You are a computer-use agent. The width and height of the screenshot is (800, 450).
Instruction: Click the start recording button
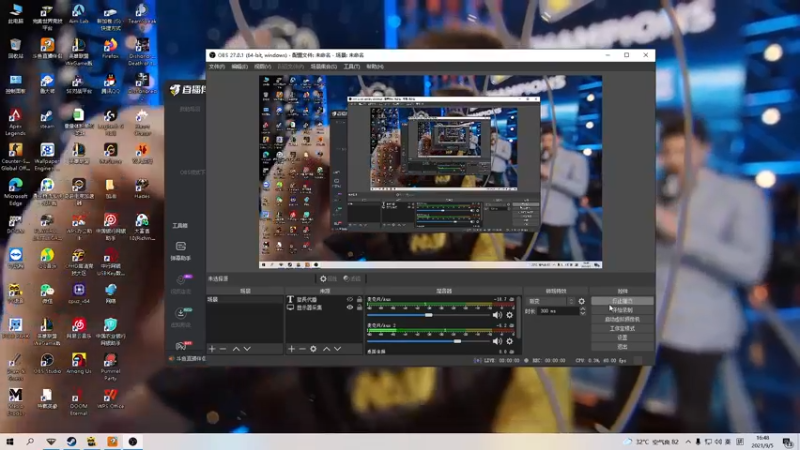[x=622, y=310]
